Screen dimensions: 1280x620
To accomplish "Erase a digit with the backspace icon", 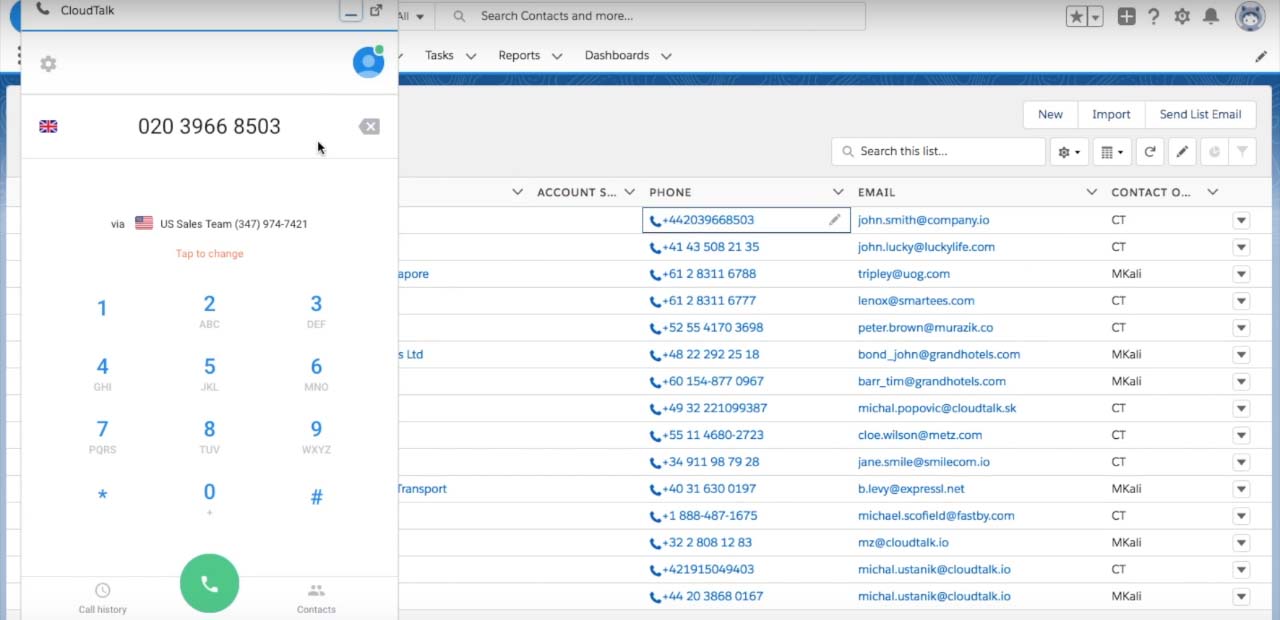I will tap(369, 126).
